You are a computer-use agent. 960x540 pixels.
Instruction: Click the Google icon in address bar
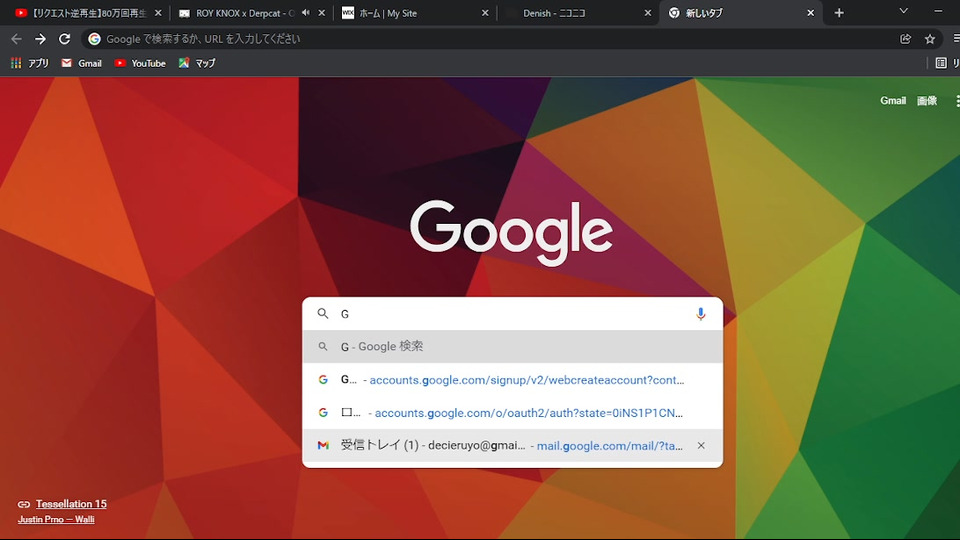pos(94,39)
